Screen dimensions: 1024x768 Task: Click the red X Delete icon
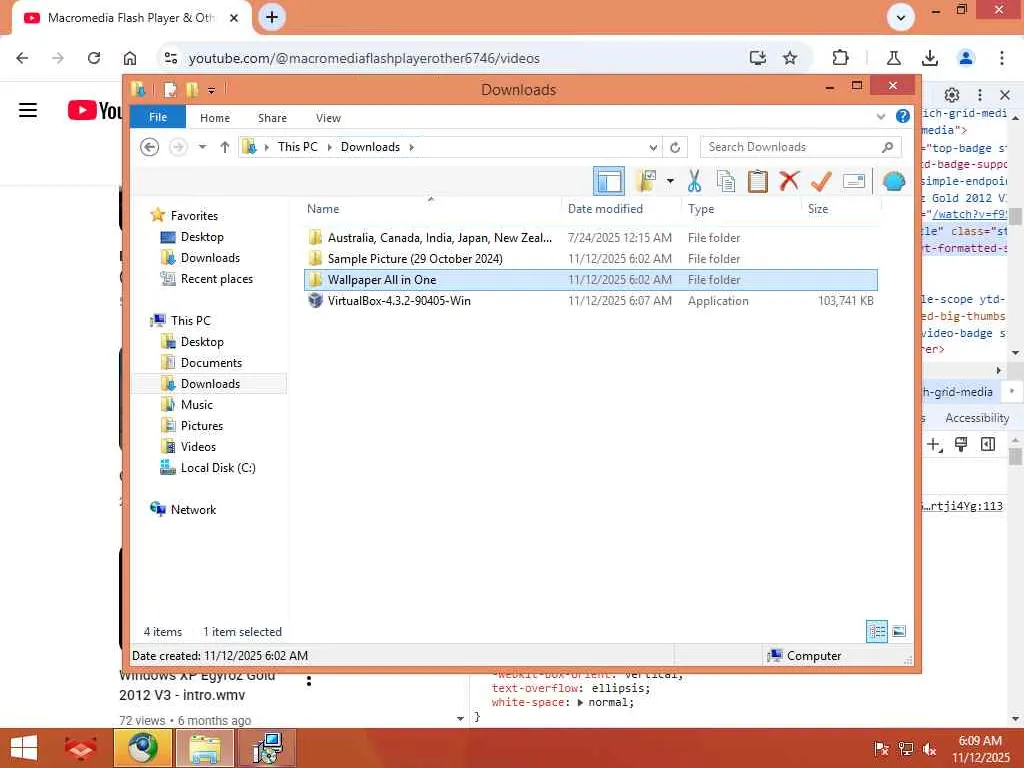point(789,180)
